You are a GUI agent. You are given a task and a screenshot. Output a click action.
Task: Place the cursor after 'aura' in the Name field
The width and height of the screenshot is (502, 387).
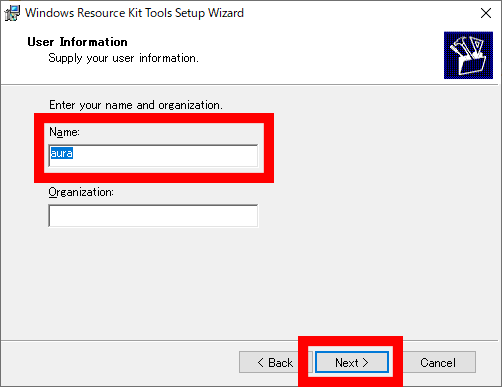click(75, 154)
